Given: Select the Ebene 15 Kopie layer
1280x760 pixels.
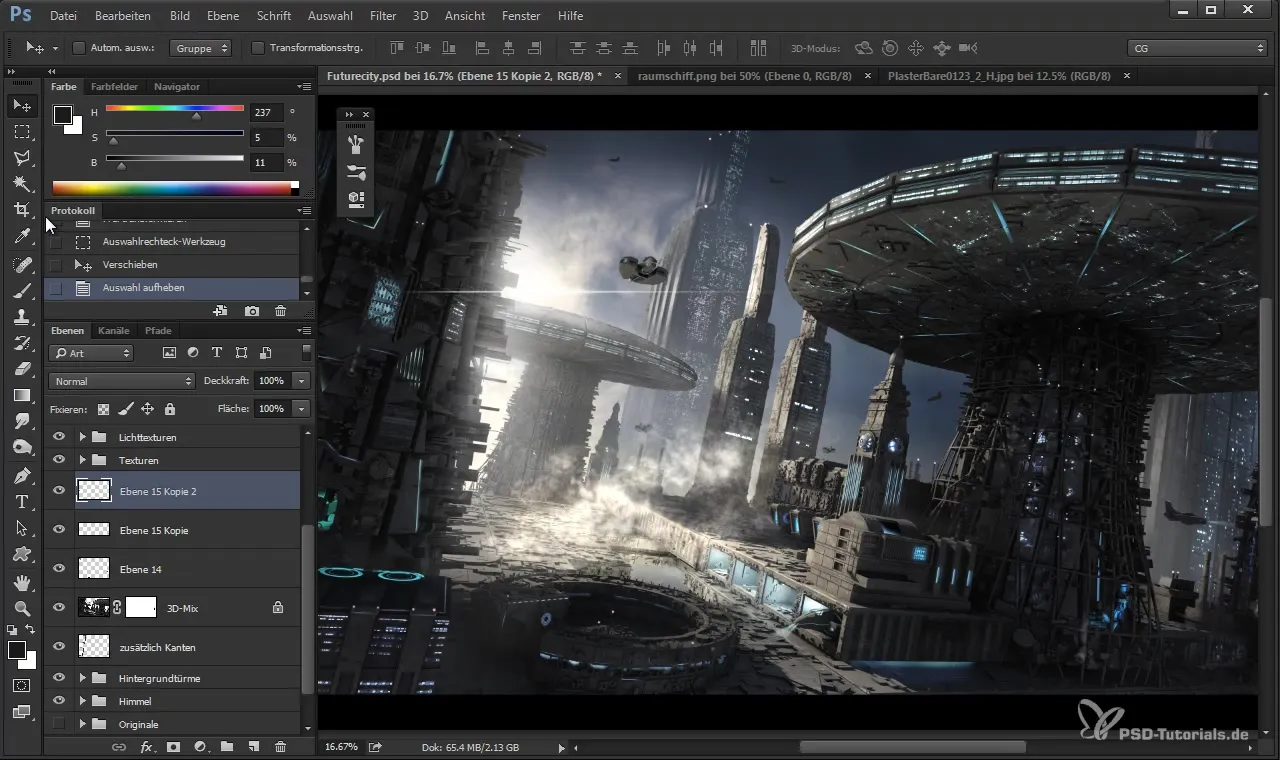Looking at the screenshot, I should coord(154,530).
